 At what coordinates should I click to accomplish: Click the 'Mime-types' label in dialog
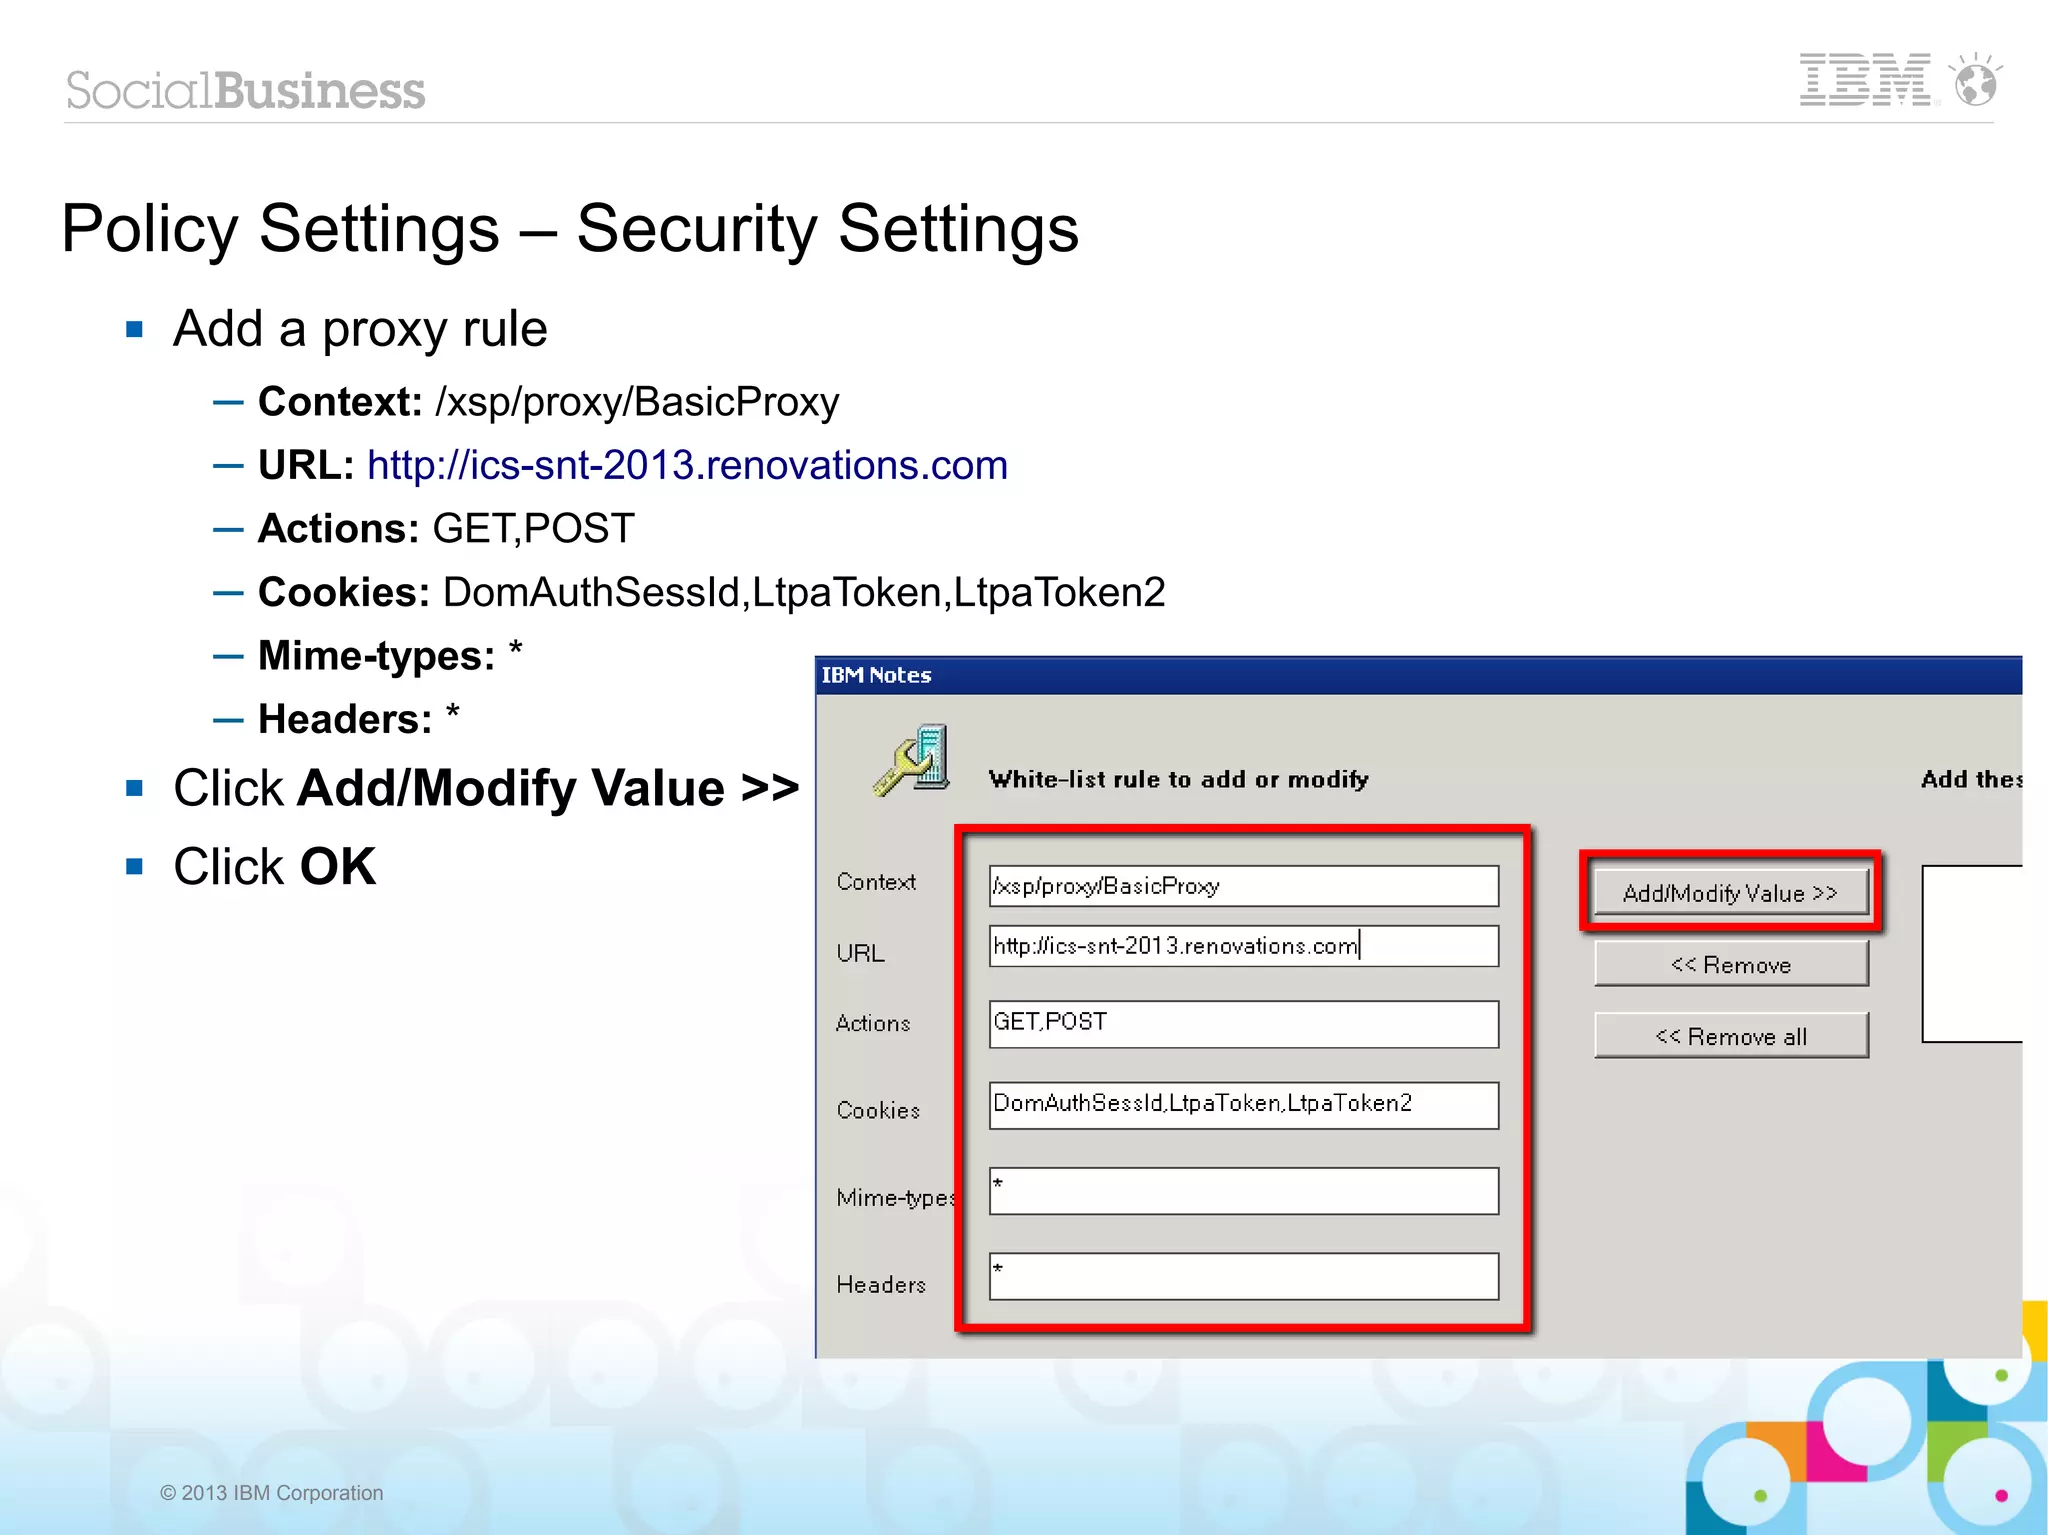(x=896, y=1197)
